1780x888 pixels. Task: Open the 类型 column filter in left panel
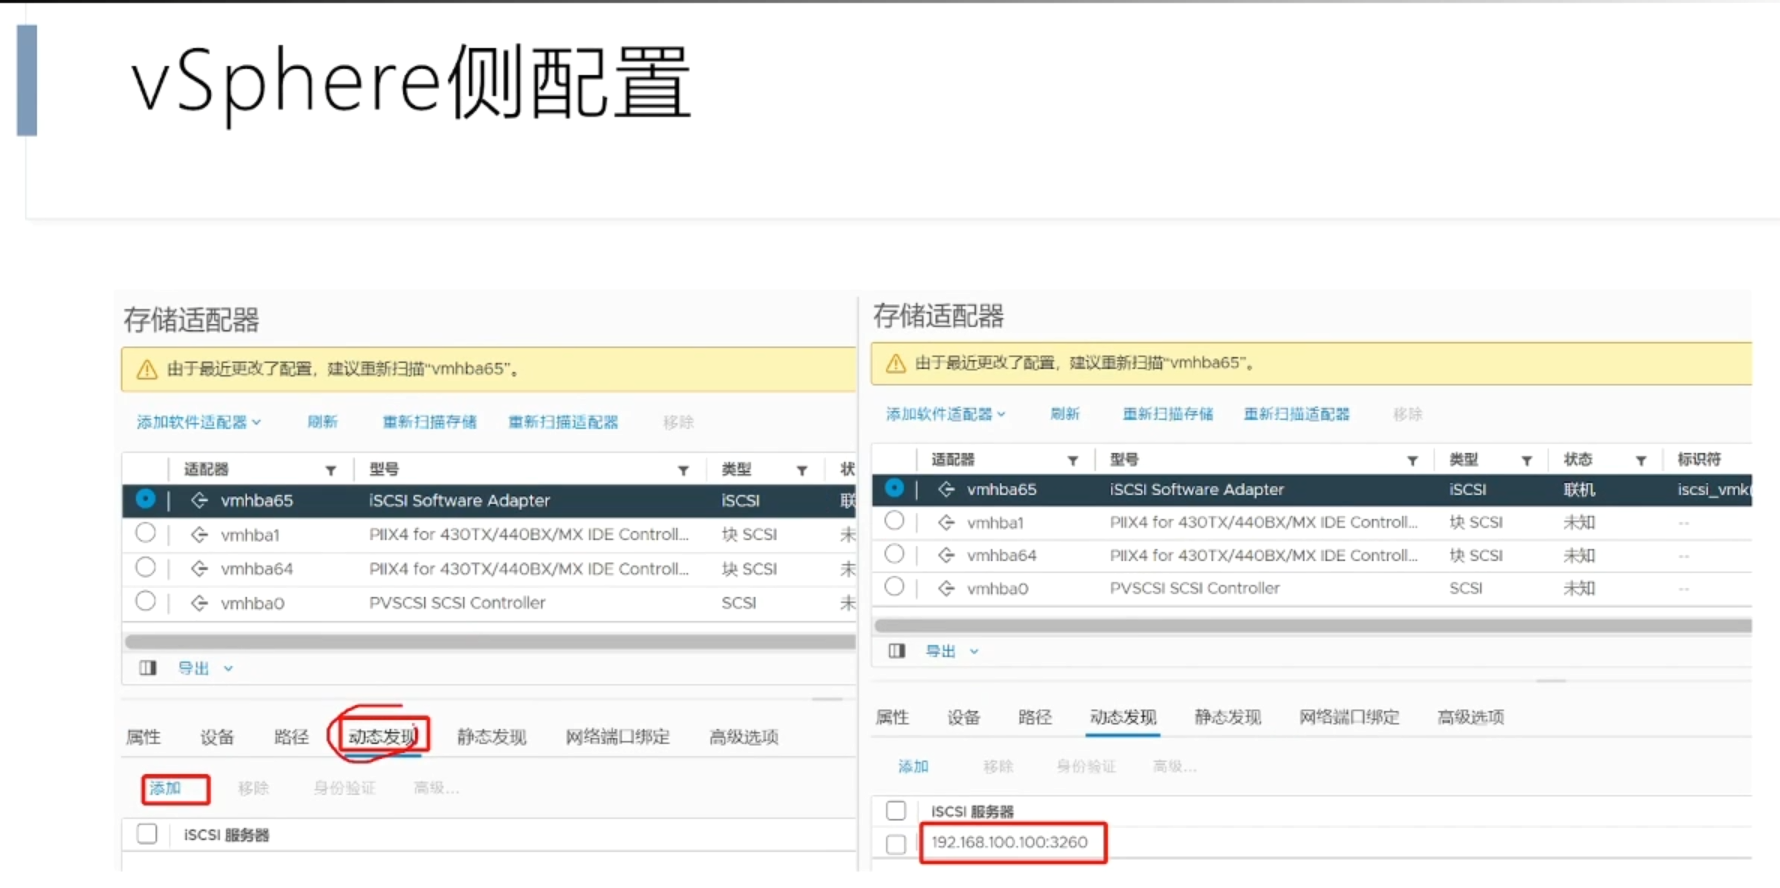tap(802, 470)
